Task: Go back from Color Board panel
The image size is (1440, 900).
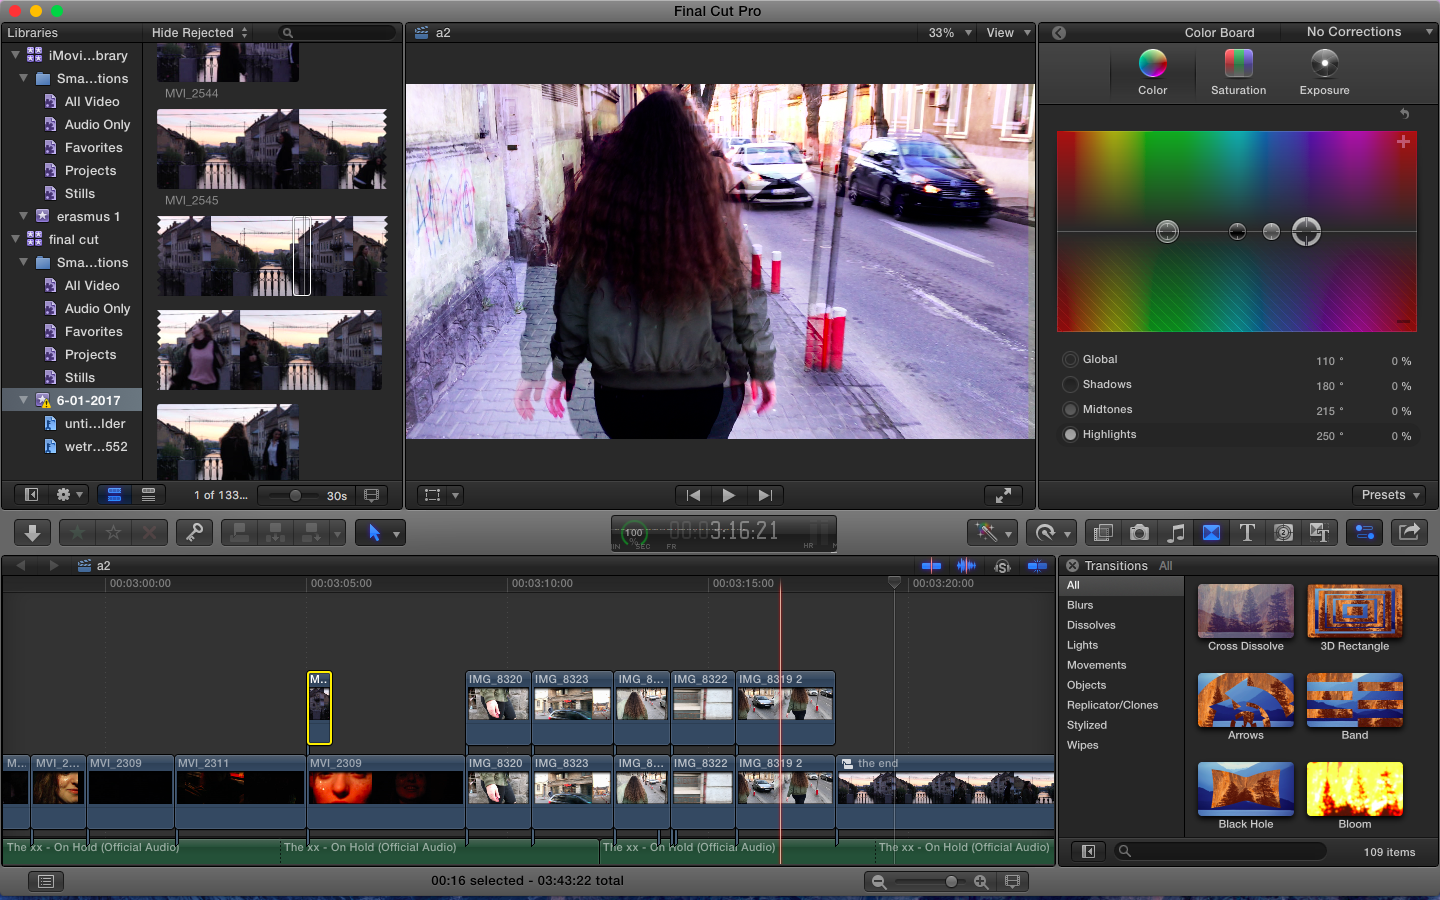Action: tap(1059, 33)
